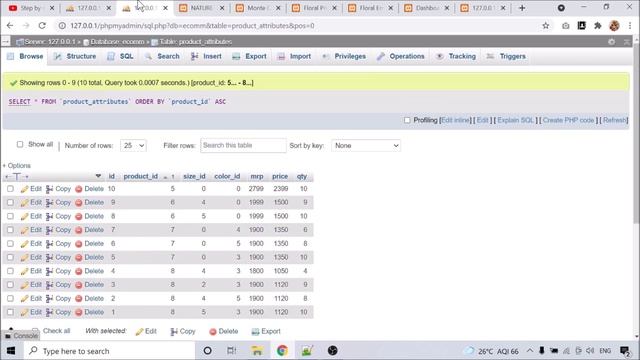Click the copy icon for row id 6
This screenshot has height=360, width=640.
(49, 244)
